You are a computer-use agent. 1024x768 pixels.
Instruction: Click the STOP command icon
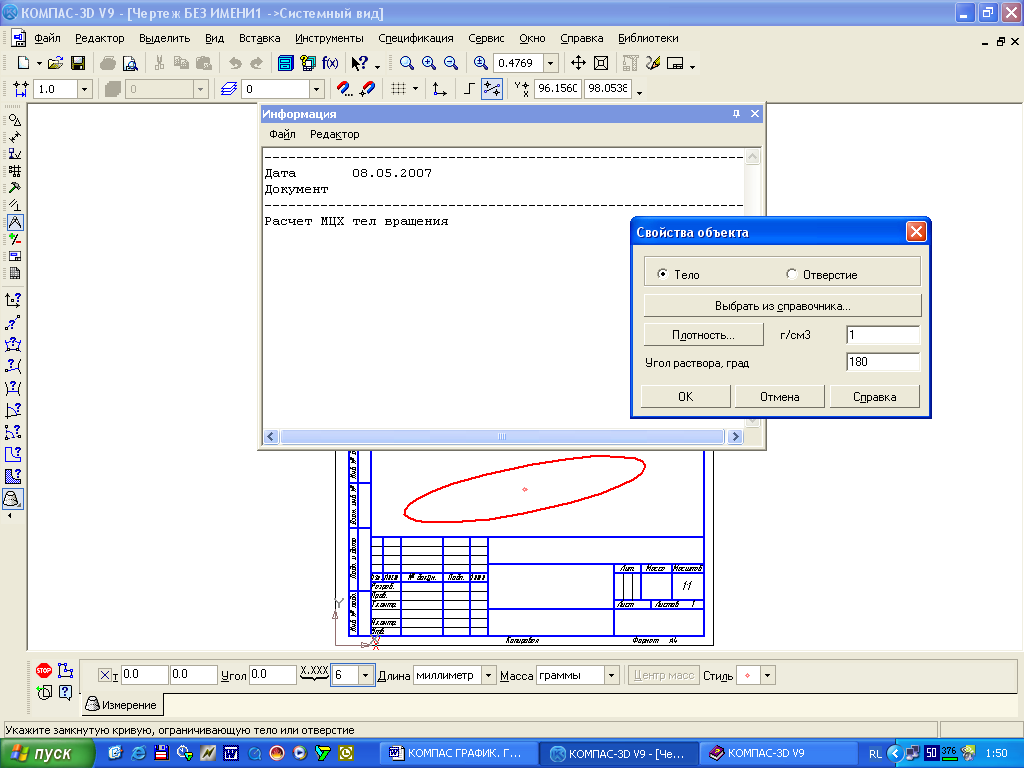(x=44, y=670)
